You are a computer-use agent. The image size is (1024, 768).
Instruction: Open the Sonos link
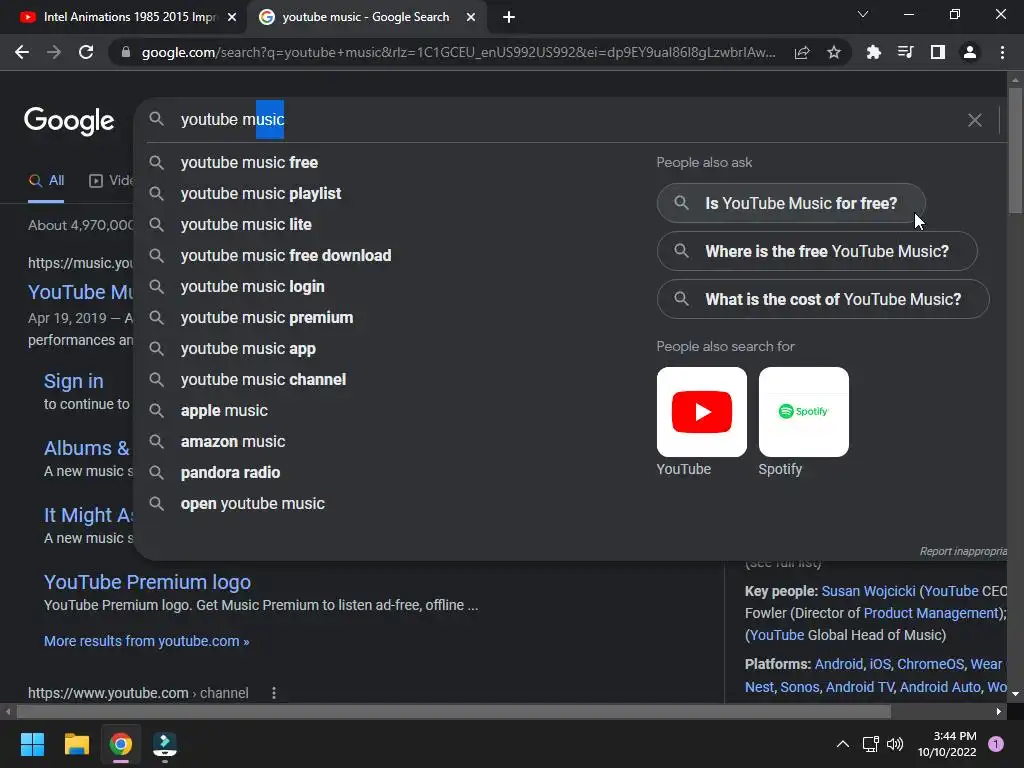(799, 687)
